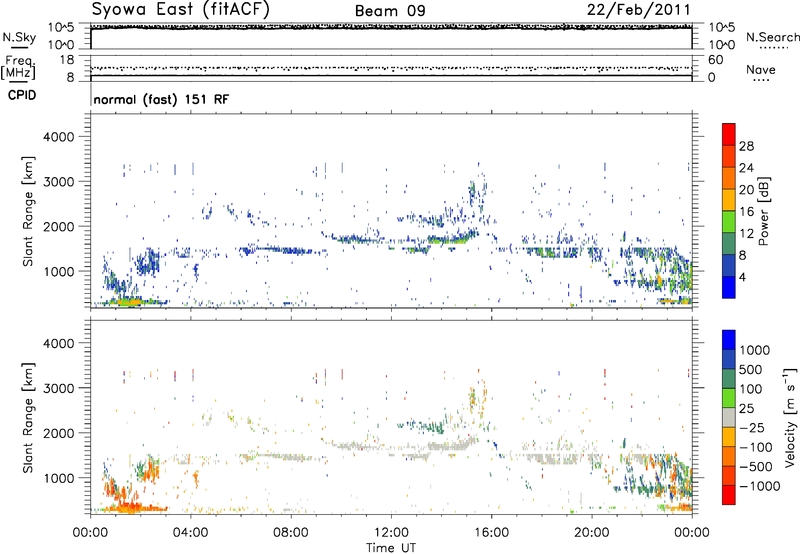Select the light green 25–100 Velocity colour segment
This screenshot has height=554, width=800.
pos(729,398)
